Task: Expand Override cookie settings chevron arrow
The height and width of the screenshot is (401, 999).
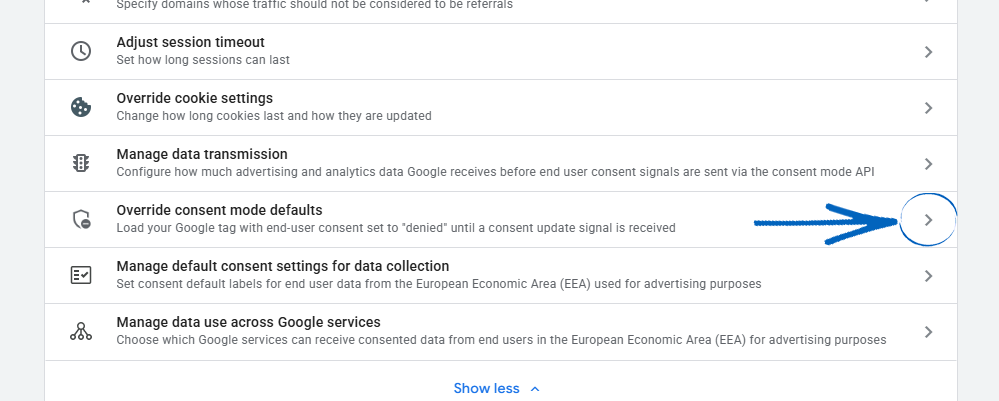Action: tap(928, 108)
